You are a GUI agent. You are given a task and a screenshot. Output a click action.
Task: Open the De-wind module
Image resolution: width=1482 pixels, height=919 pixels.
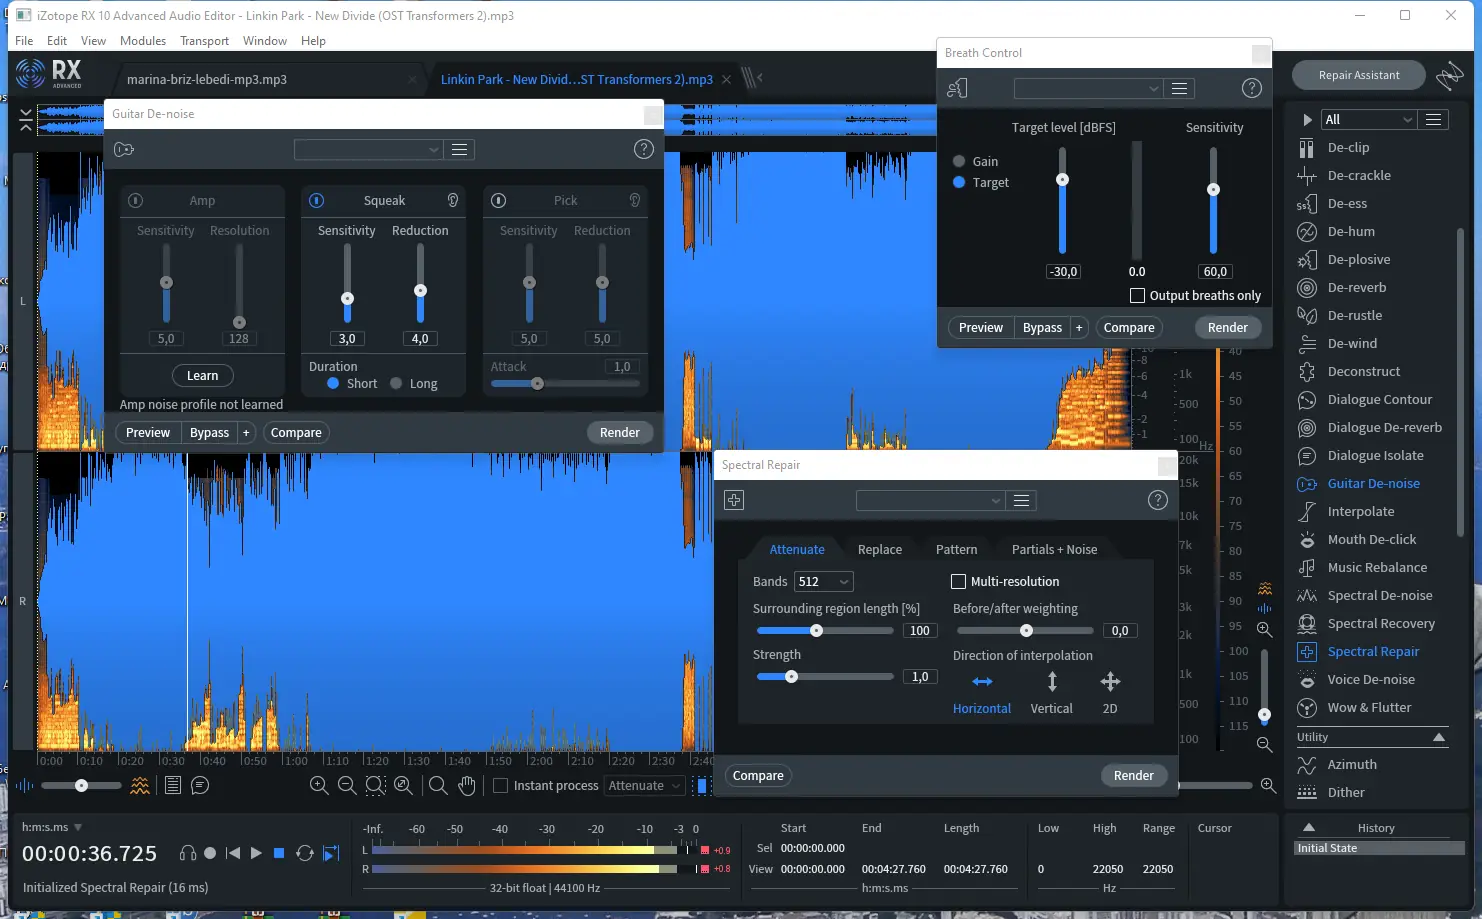pos(1351,343)
